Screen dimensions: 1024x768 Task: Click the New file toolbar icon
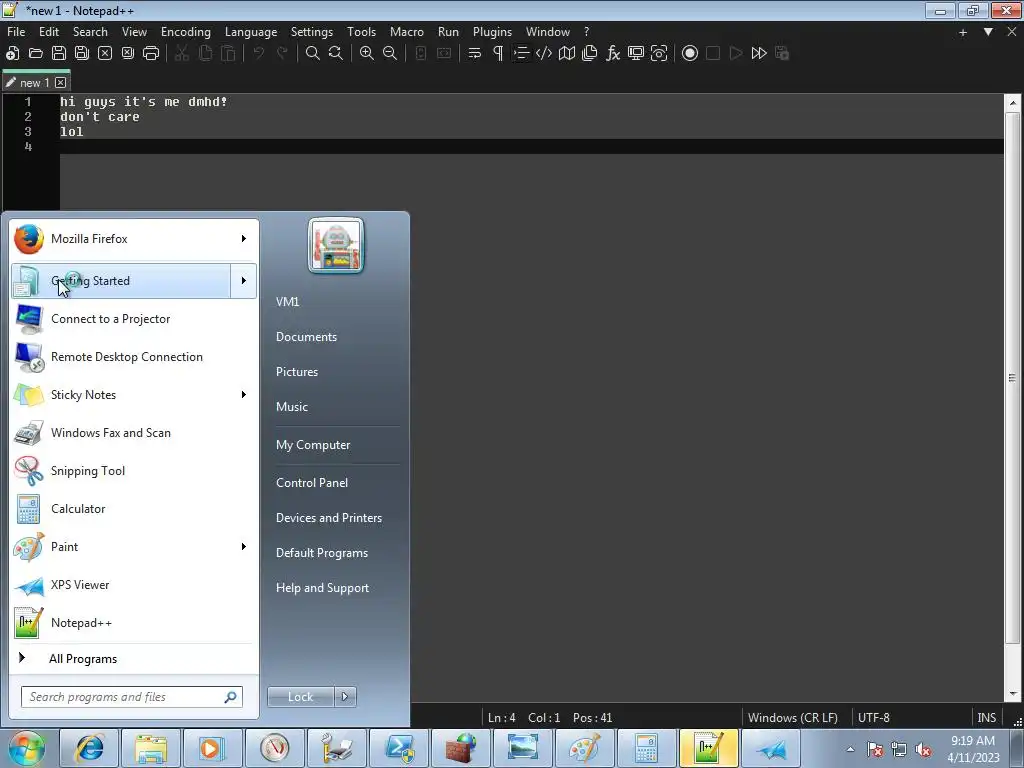point(12,54)
